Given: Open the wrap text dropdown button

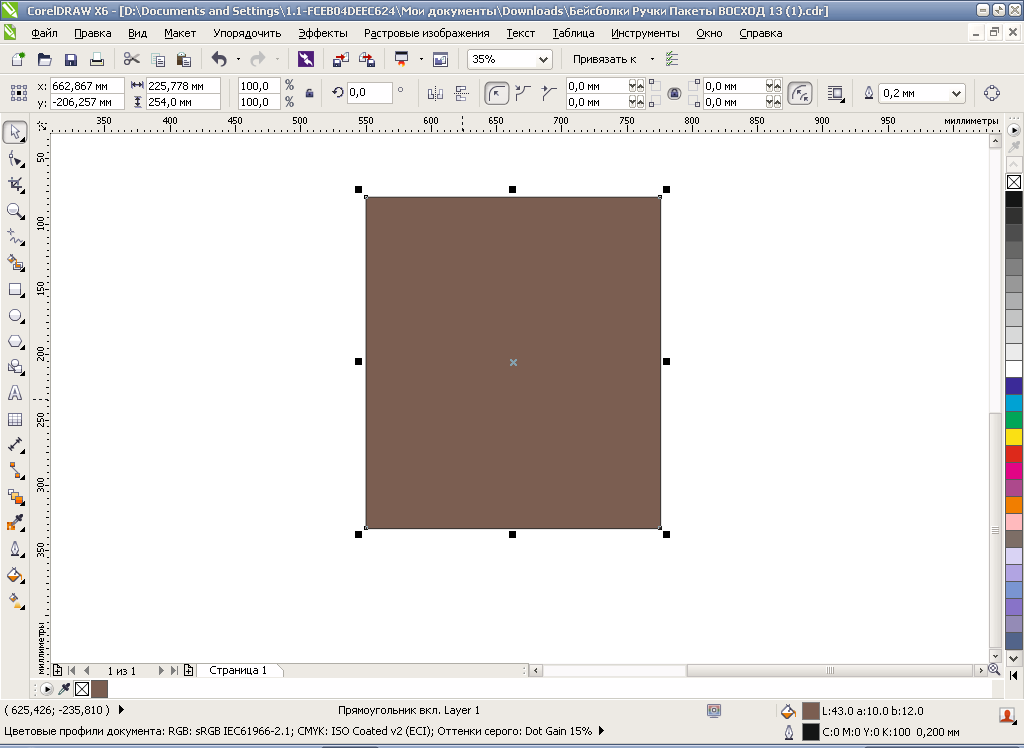Looking at the screenshot, I should point(836,93).
